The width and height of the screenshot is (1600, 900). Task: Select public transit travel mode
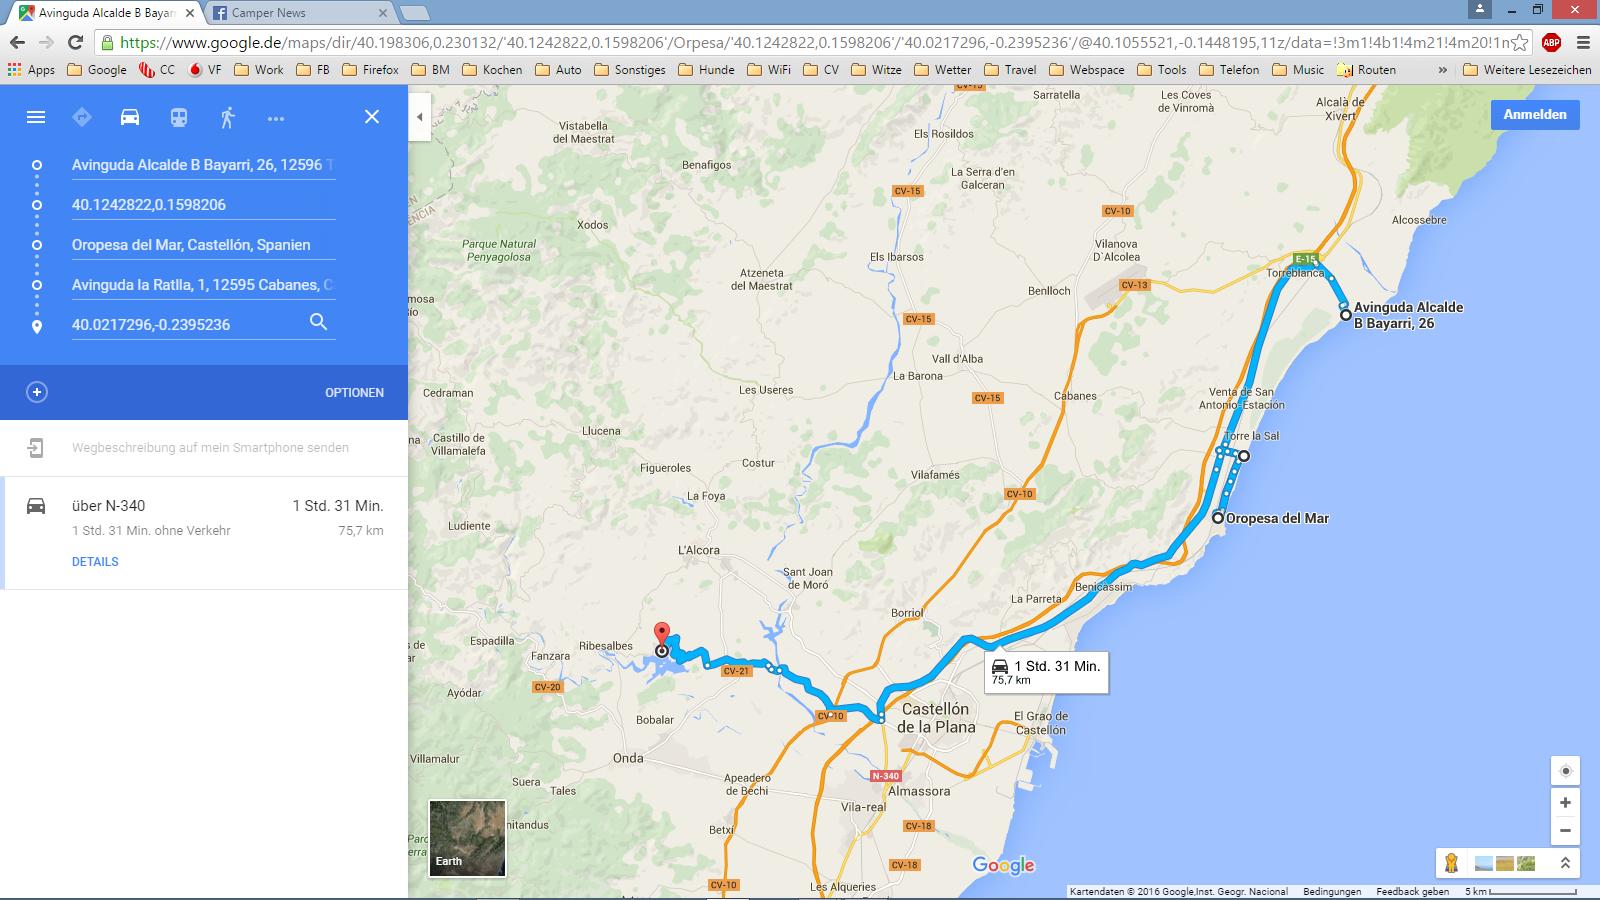tap(178, 117)
